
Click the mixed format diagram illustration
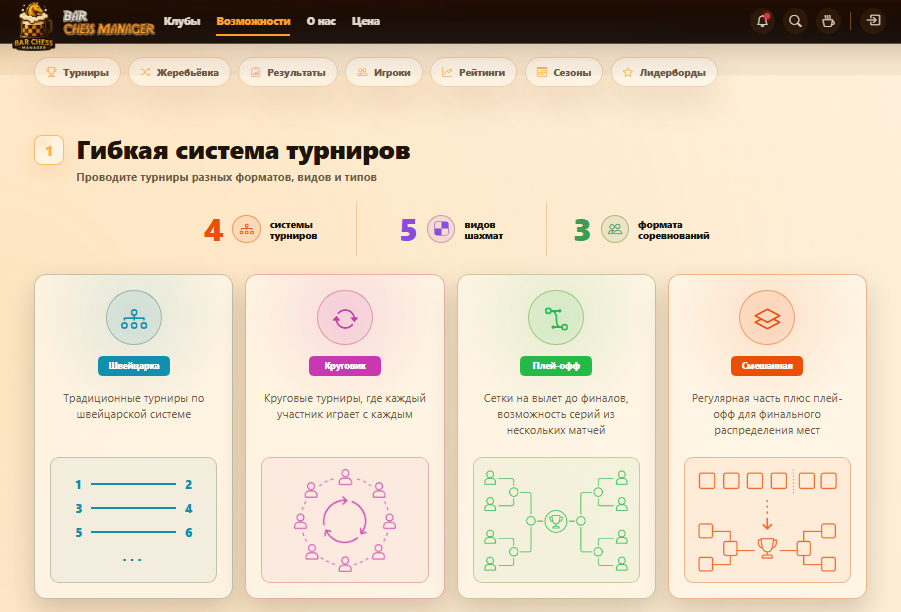click(767, 520)
